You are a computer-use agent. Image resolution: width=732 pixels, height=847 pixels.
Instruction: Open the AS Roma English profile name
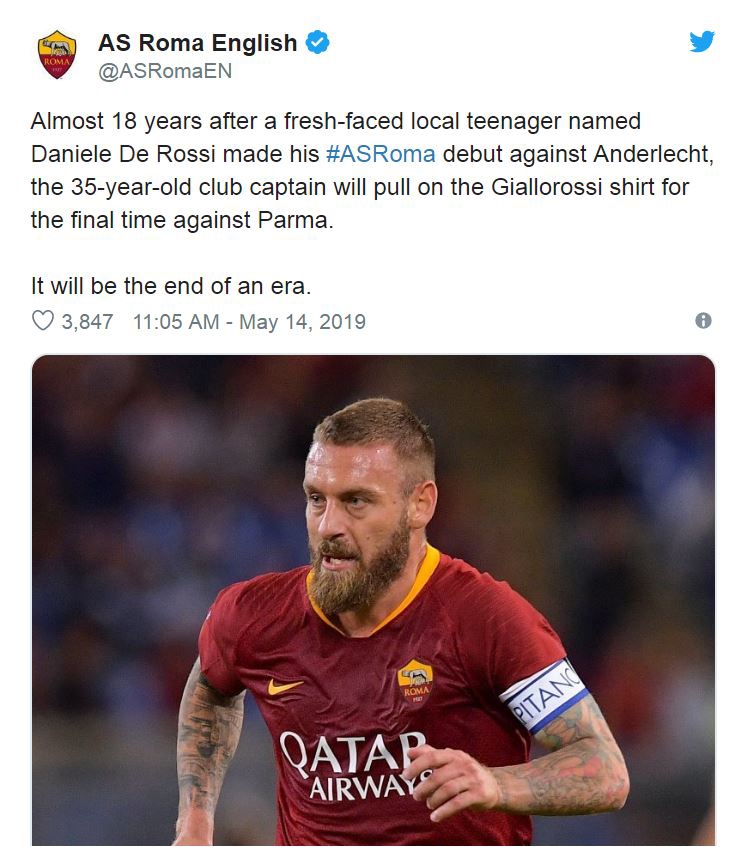[x=197, y=43]
